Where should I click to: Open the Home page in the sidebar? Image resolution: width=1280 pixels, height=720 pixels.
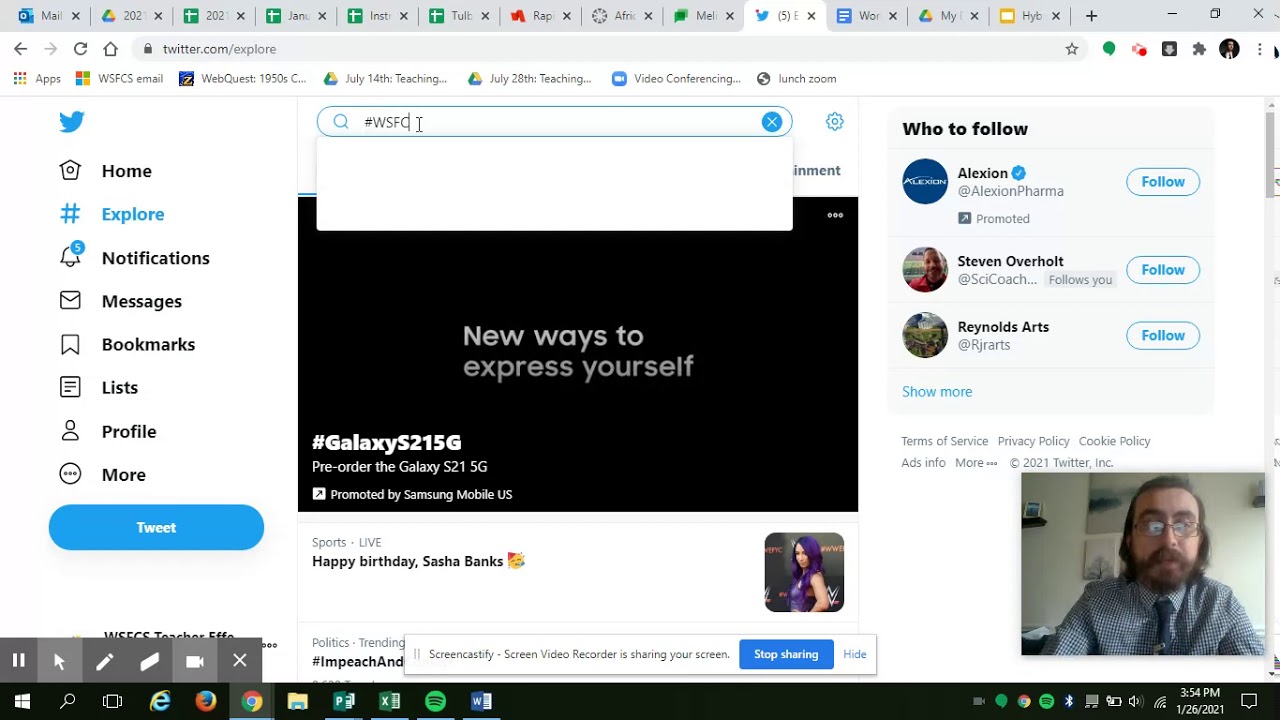(106, 171)
